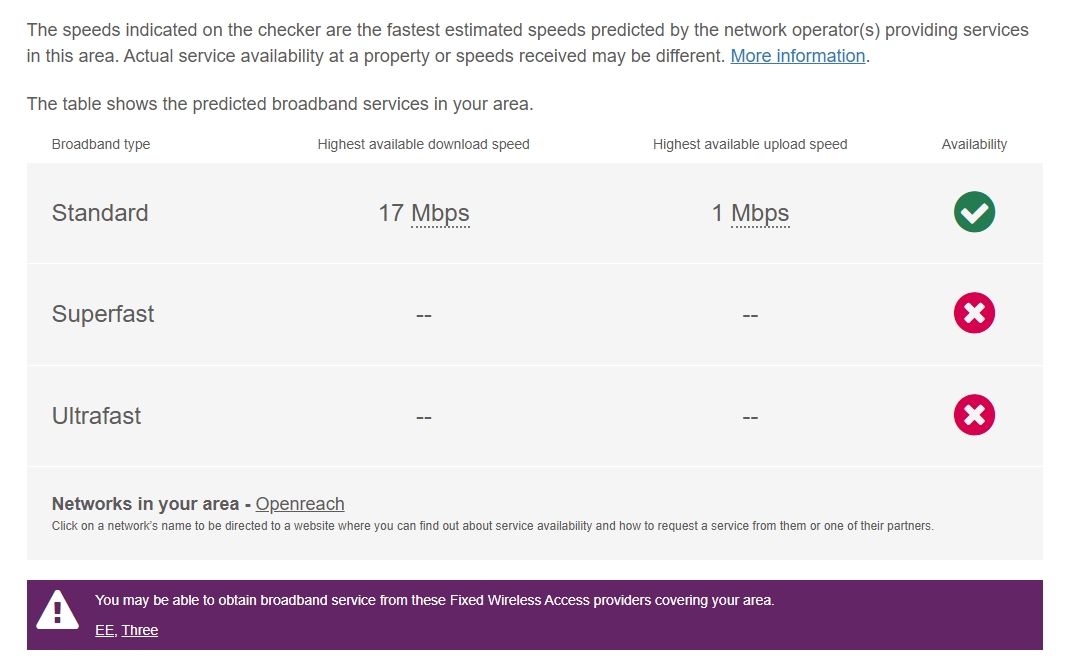Follow the EE provider link
This screenshot has height=664, width=1066.
104,630
